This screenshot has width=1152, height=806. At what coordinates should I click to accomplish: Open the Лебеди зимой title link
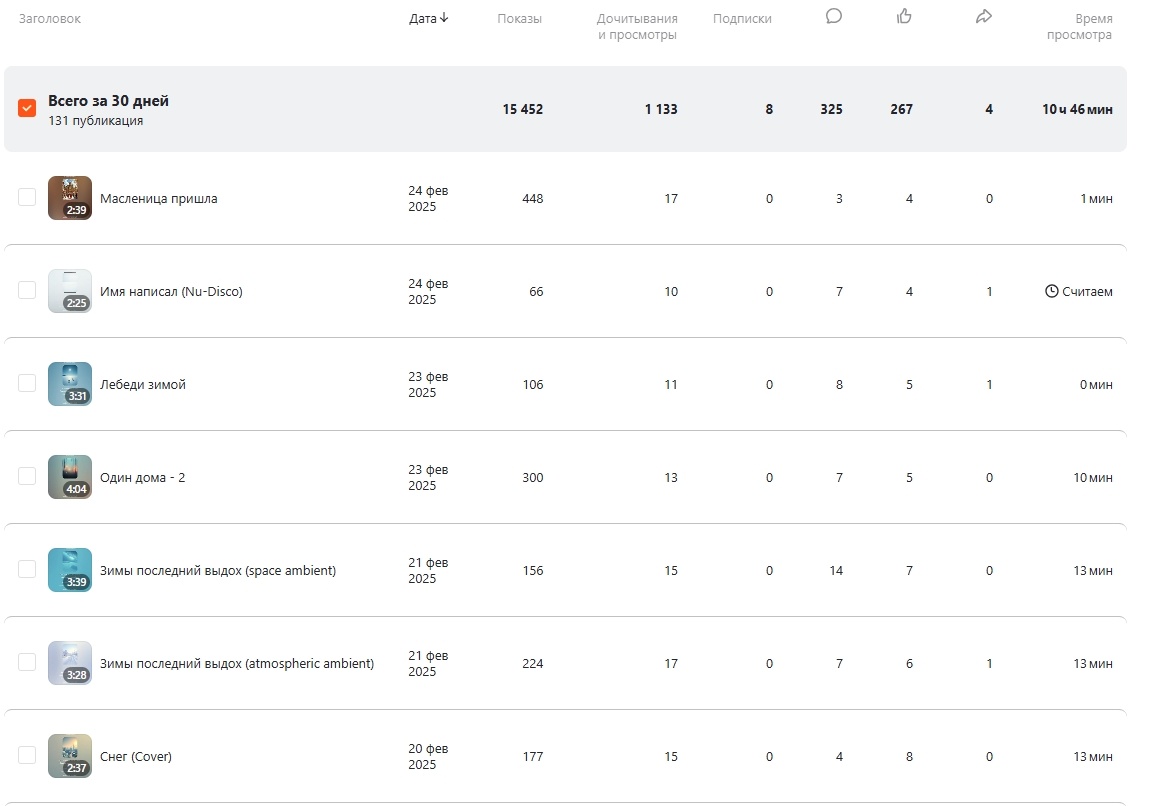click(x=143, y=385)
